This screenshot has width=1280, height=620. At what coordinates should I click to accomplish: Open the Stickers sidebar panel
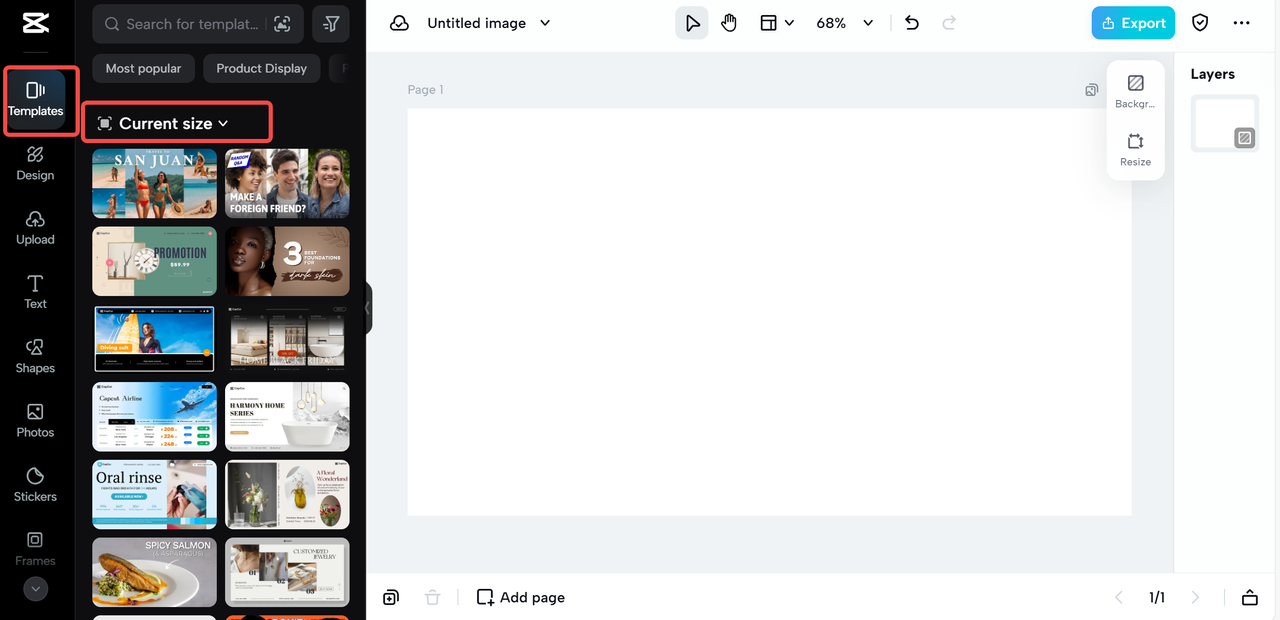[x=35, y=485]
